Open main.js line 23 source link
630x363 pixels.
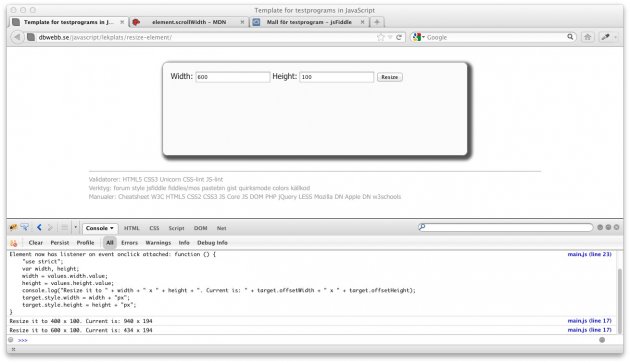coord(589,254)
